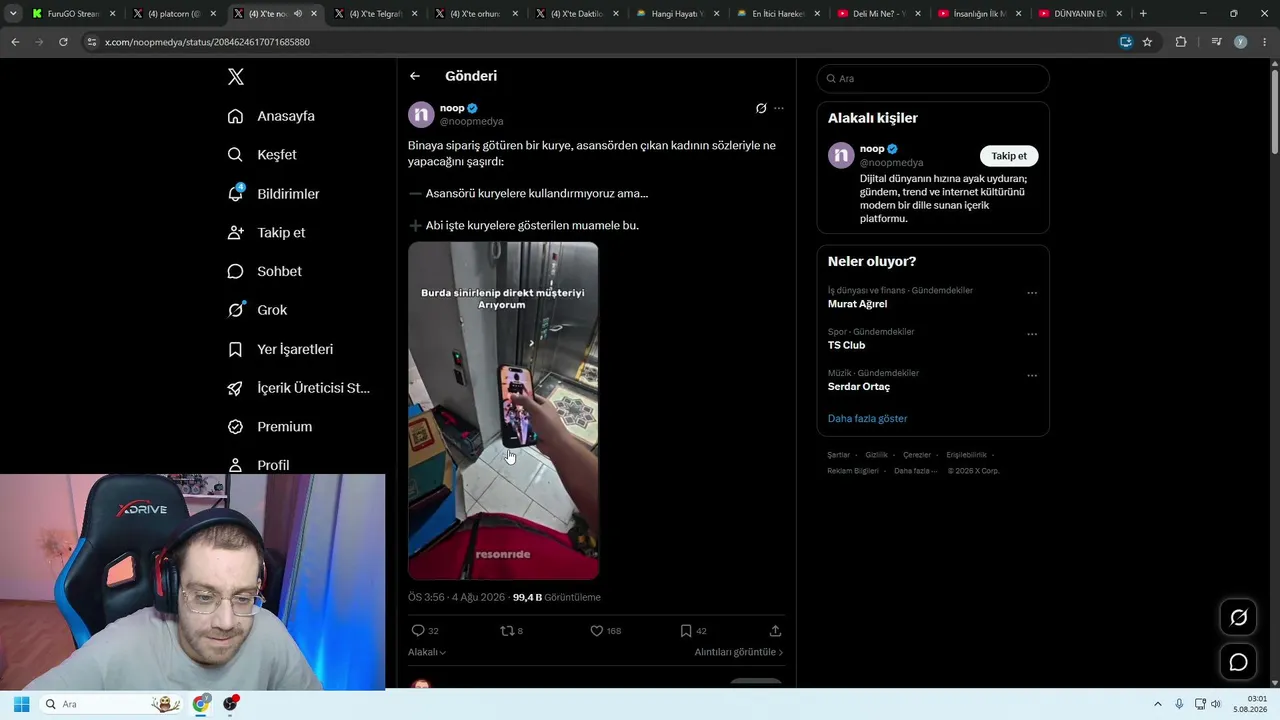Open Profil page
The image size is (1280, 720).
(x=258, y=465)
